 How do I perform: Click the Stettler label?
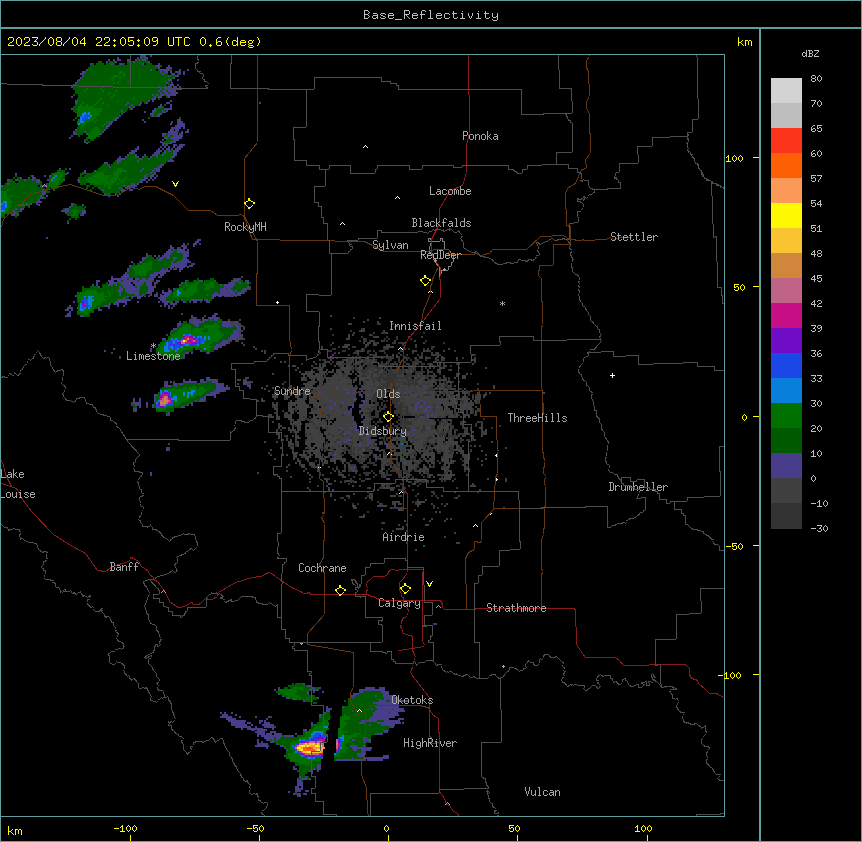pos(634,237)
